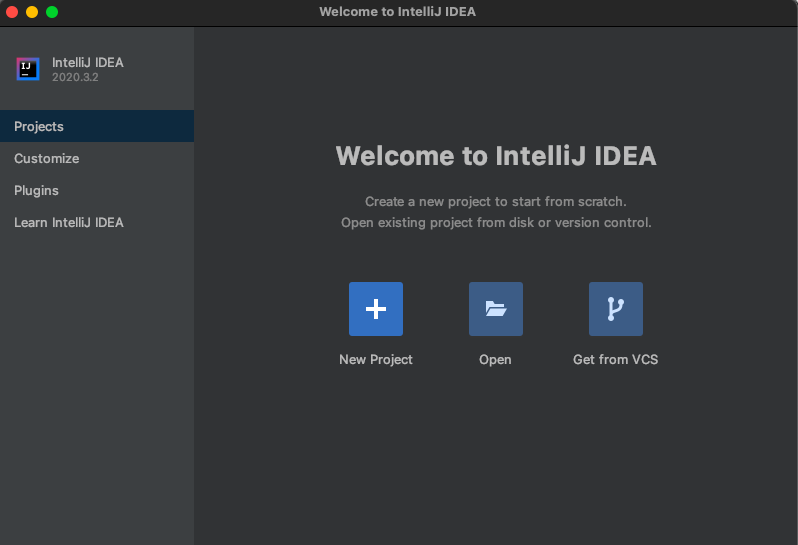
Task: Click "Open existing project from disk" description line
Action: 496,223
